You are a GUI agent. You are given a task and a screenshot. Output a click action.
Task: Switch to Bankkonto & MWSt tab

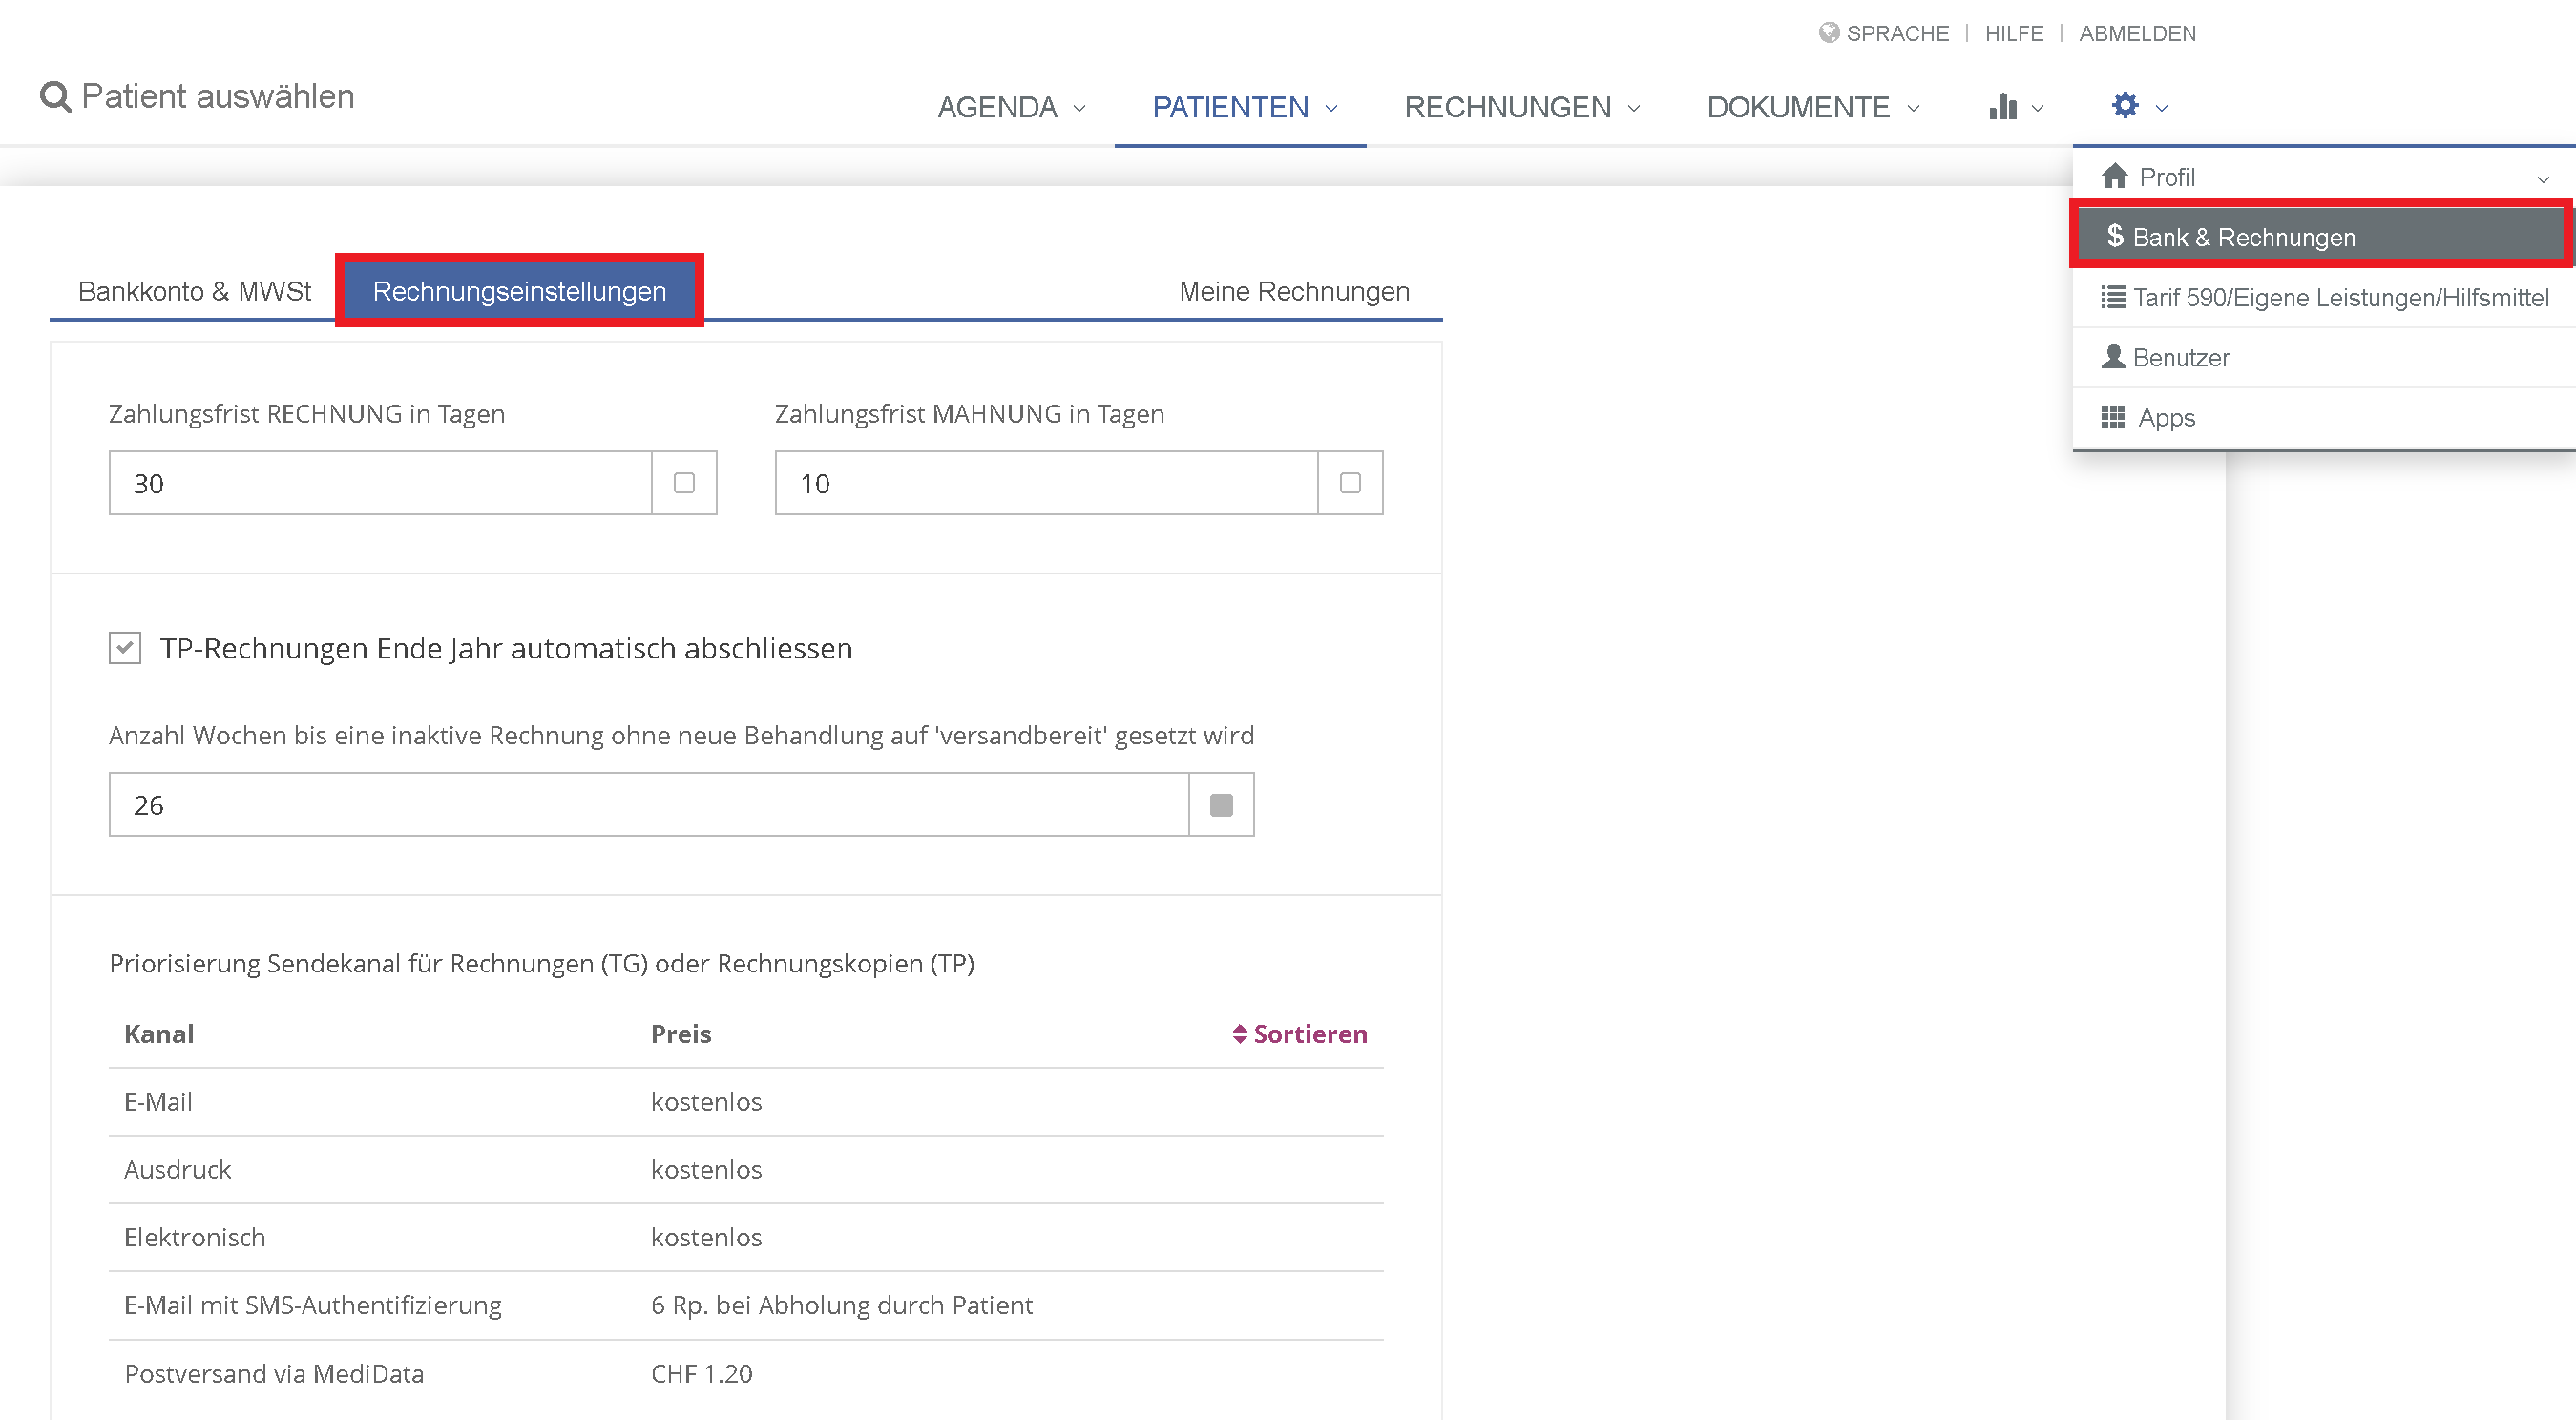(x=194, y=291)
